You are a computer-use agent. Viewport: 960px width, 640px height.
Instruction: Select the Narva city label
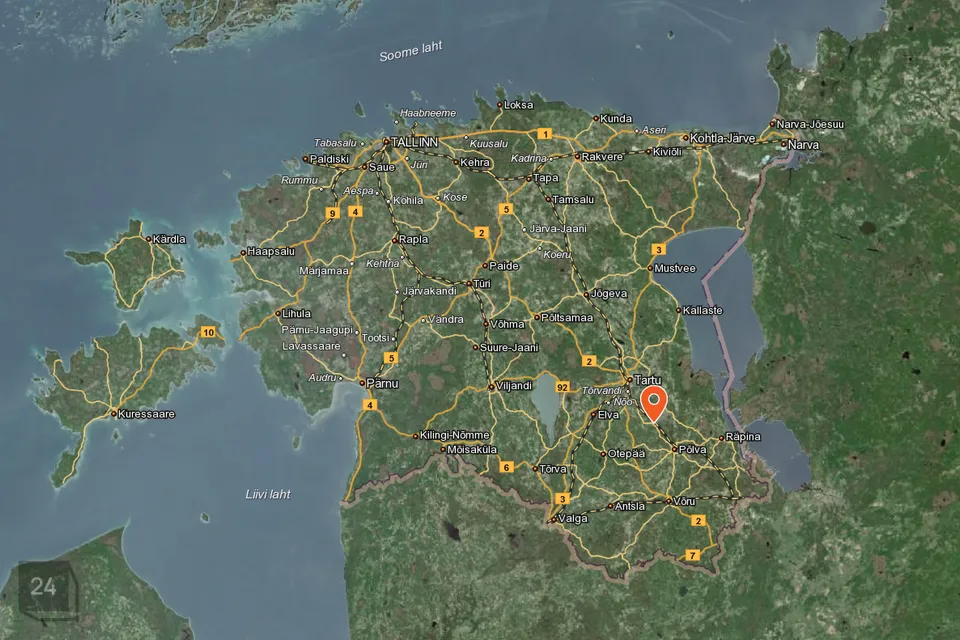(x=803, y=145)
